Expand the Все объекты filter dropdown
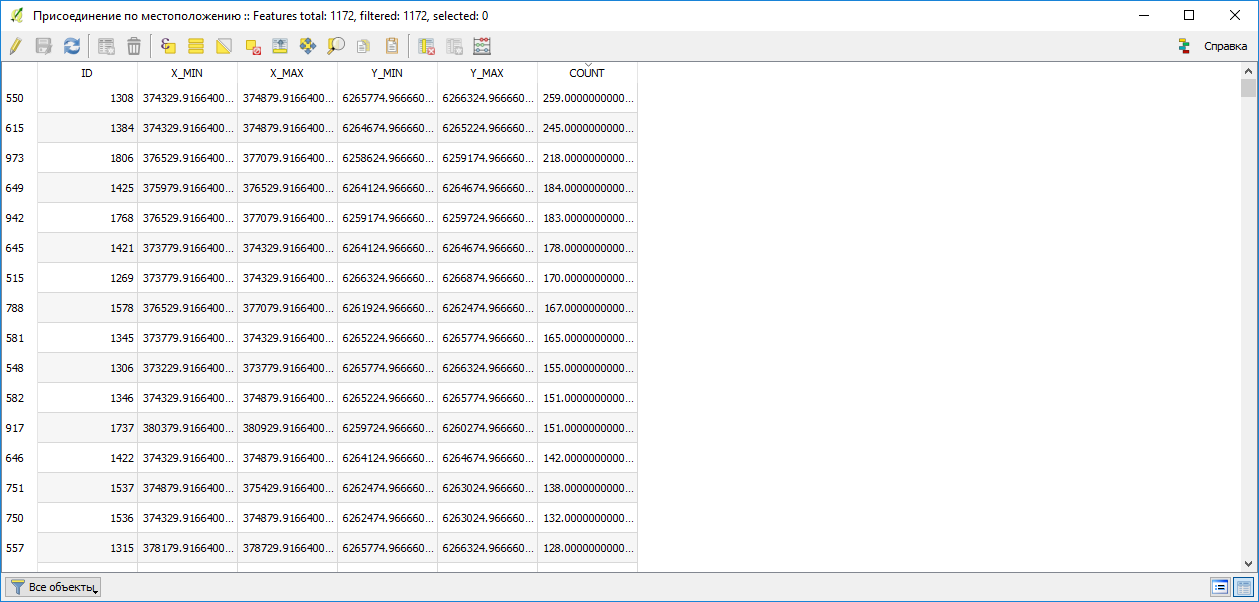Viewport: 1259px width, 602px height. (x=53, y=587)
